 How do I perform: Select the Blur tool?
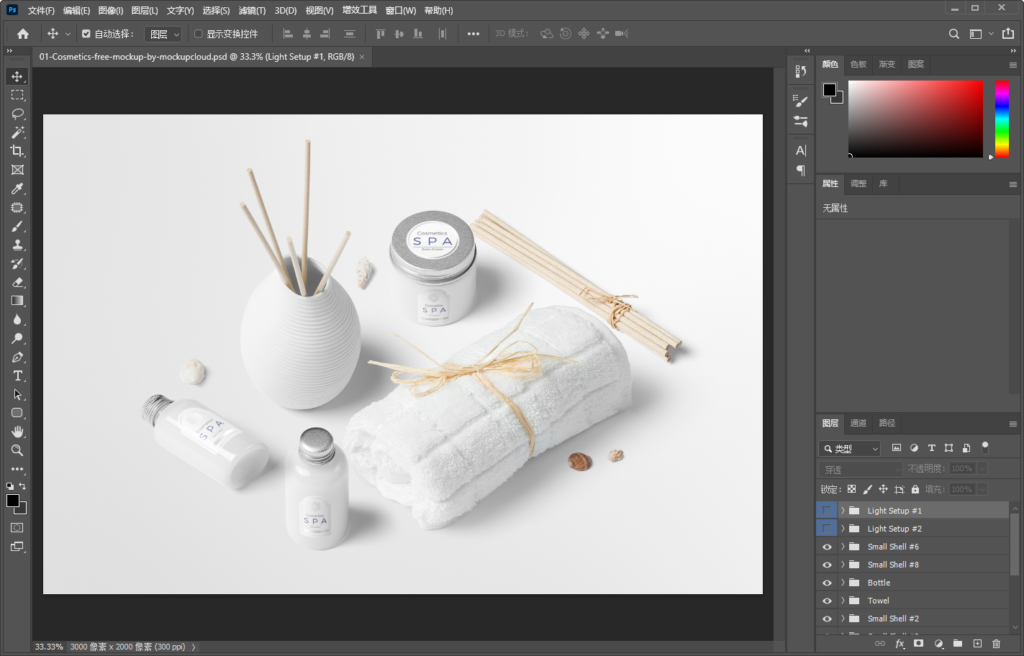(17, 320)
